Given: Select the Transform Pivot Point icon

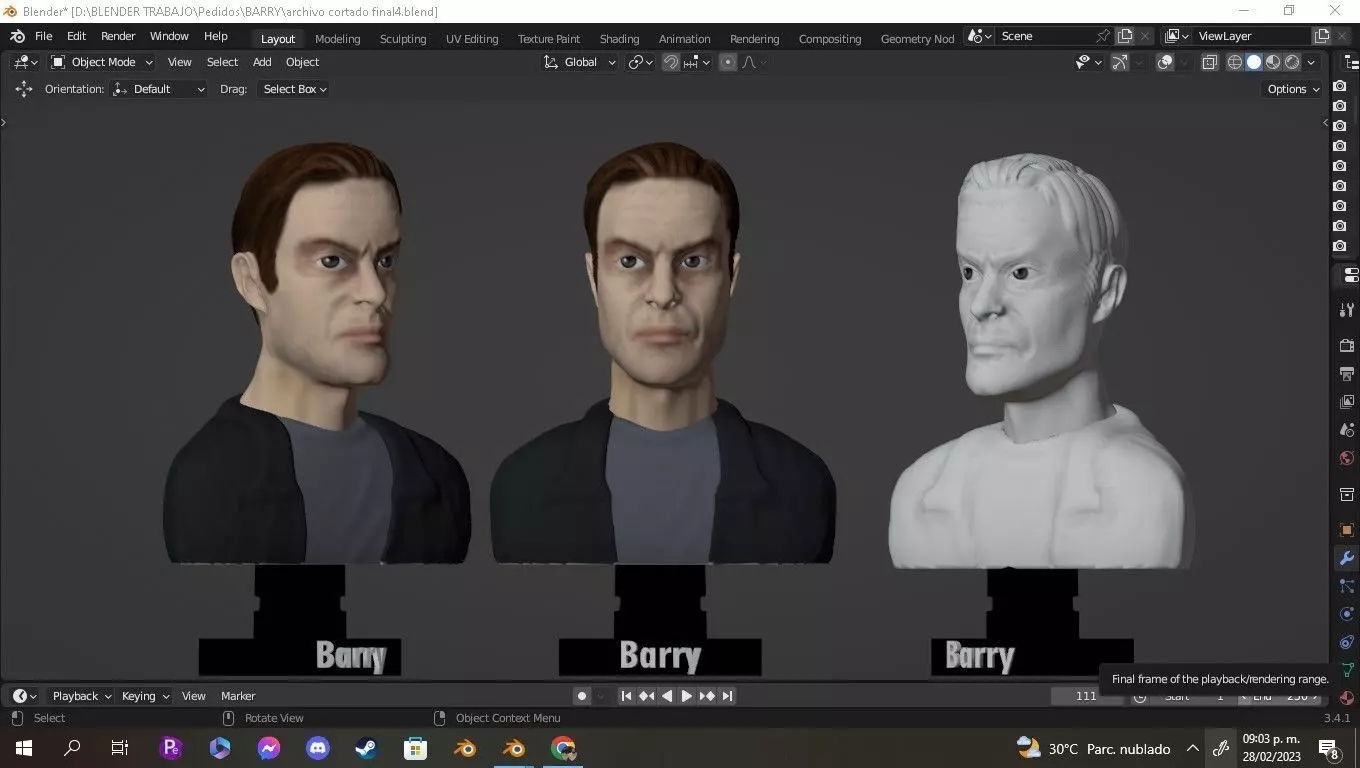Looking at the screenshot, I should pyautogui.click(x=640, y=62).
